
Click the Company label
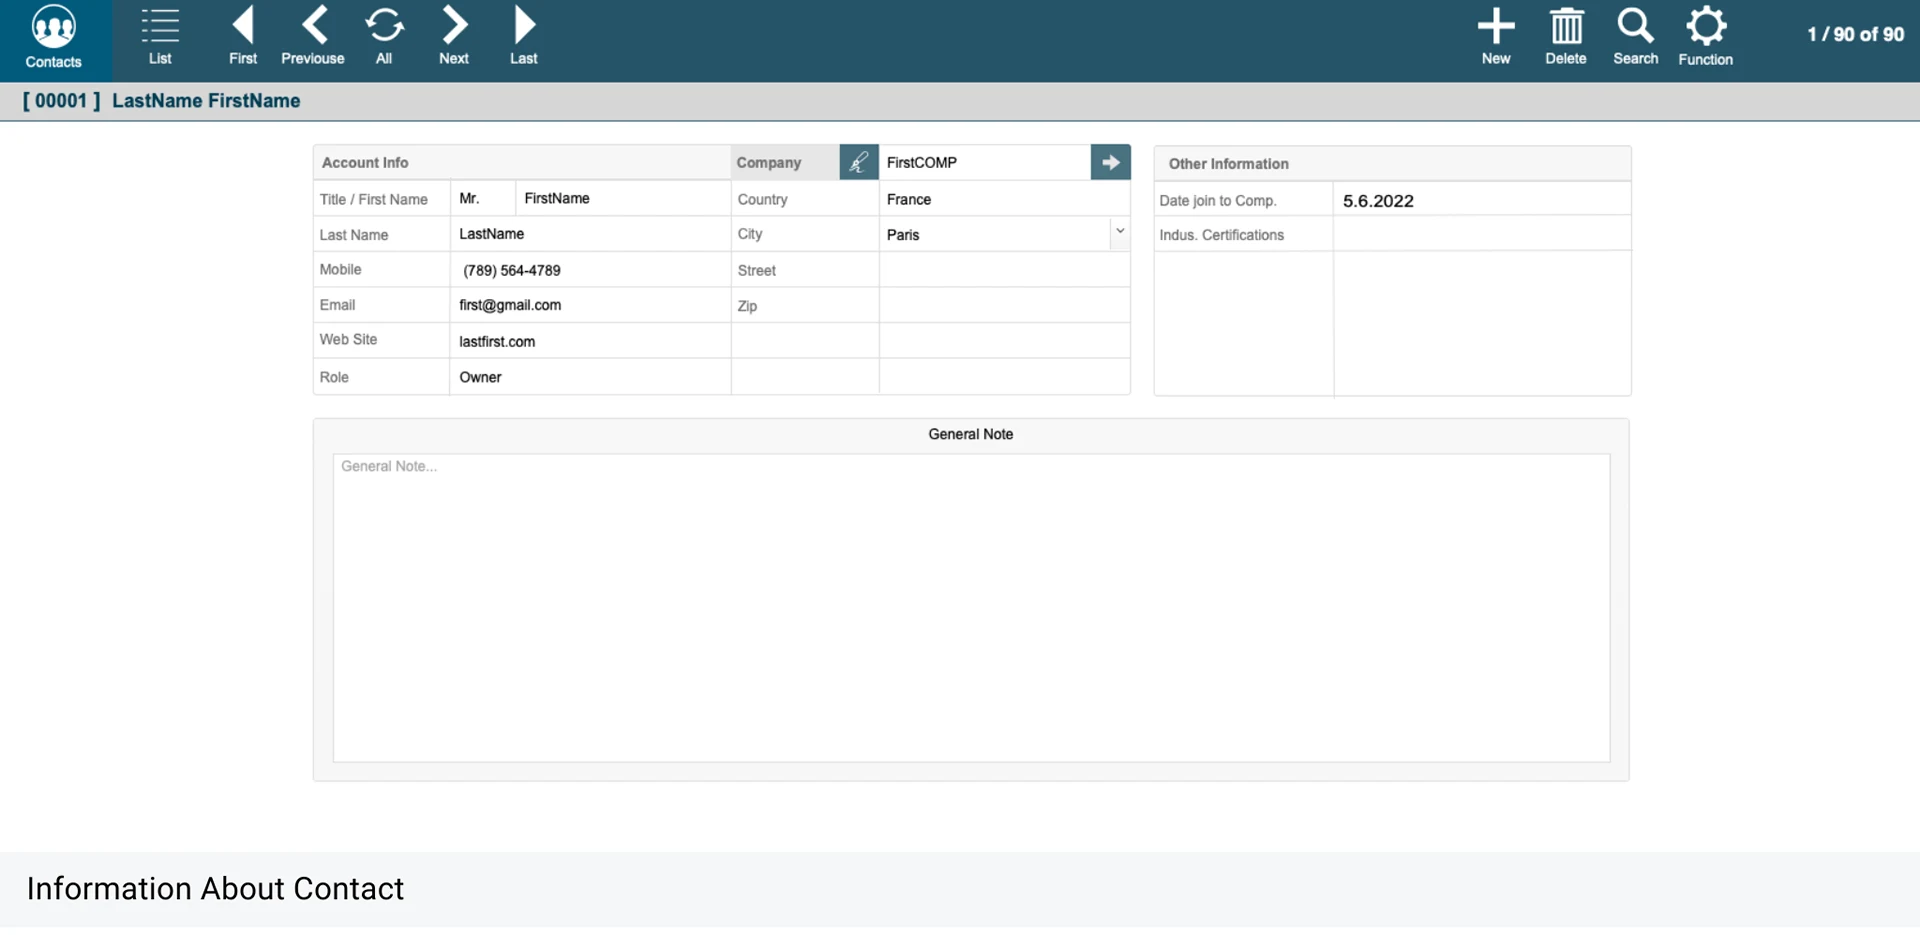point(769,162)
